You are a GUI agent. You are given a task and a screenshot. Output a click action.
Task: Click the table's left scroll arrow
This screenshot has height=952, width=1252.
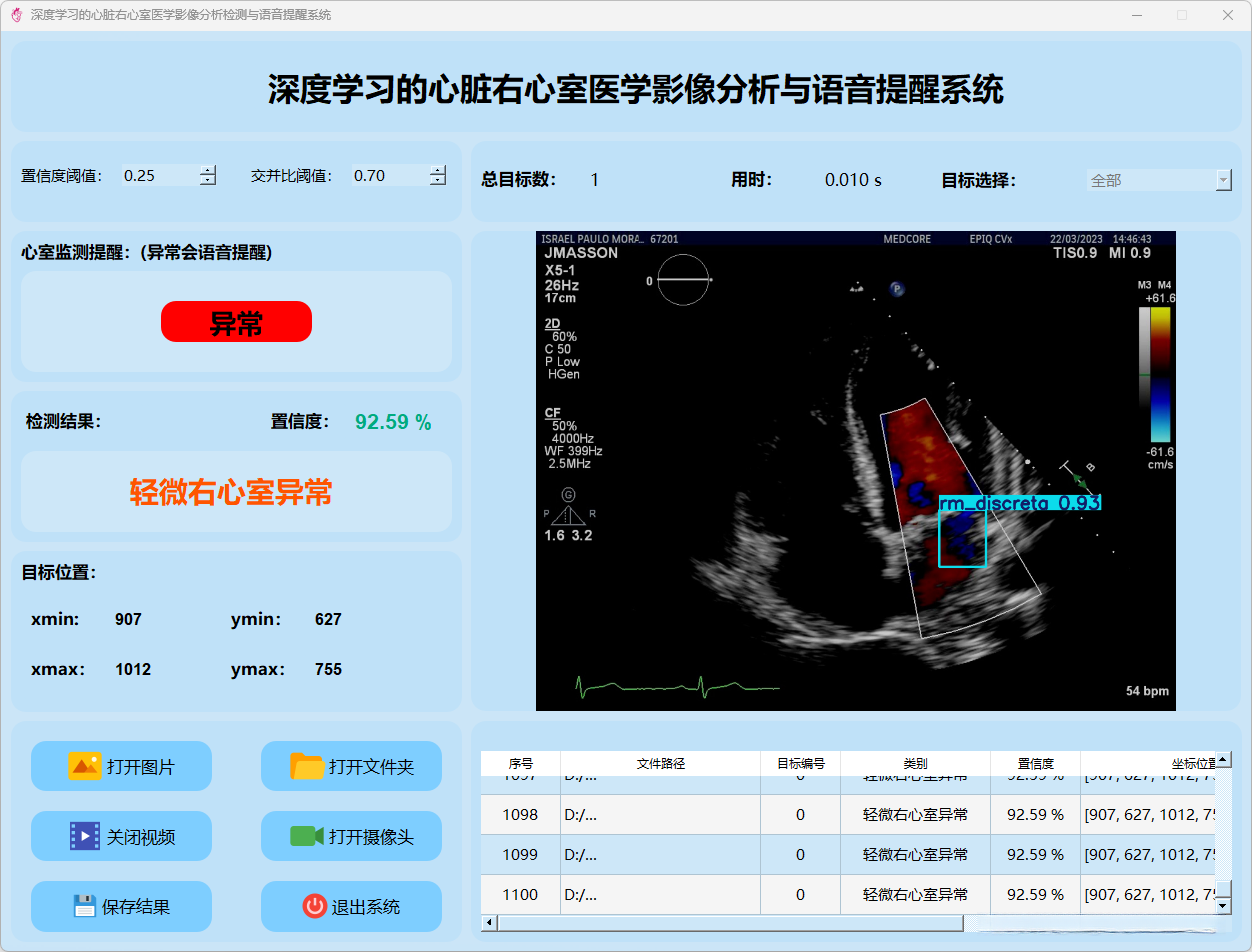(489, 923)
